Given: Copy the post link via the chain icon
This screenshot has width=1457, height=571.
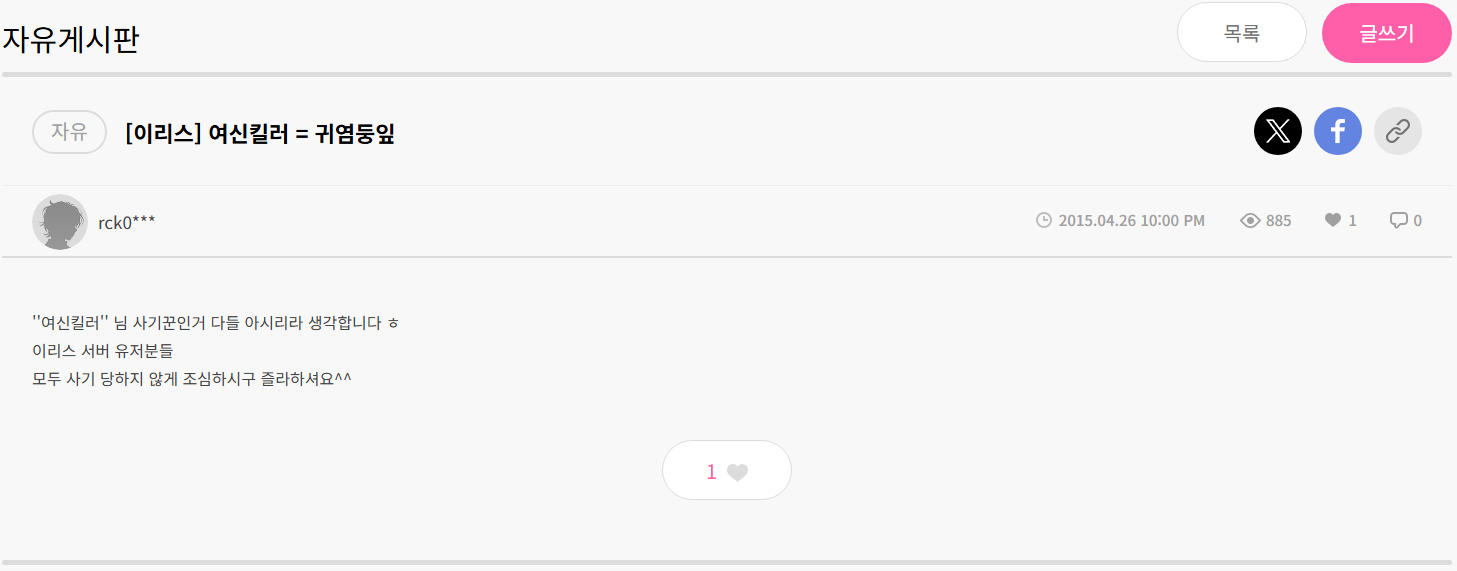Looking at the screenshot, I should pos(1398,131).
